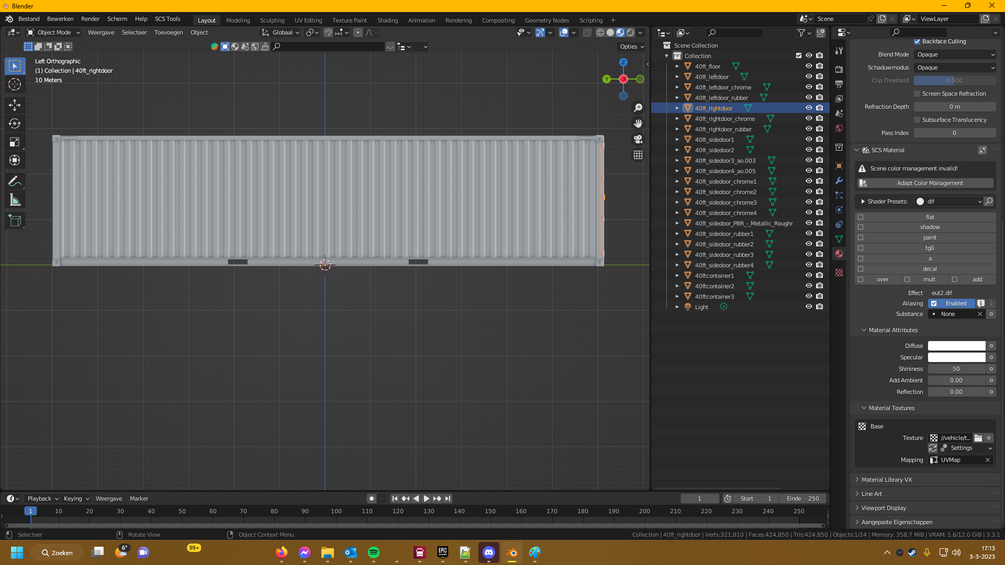Open the Blend Mode dropdown
The height and width of the screenshot is (565, 1005).
(954, 54)
